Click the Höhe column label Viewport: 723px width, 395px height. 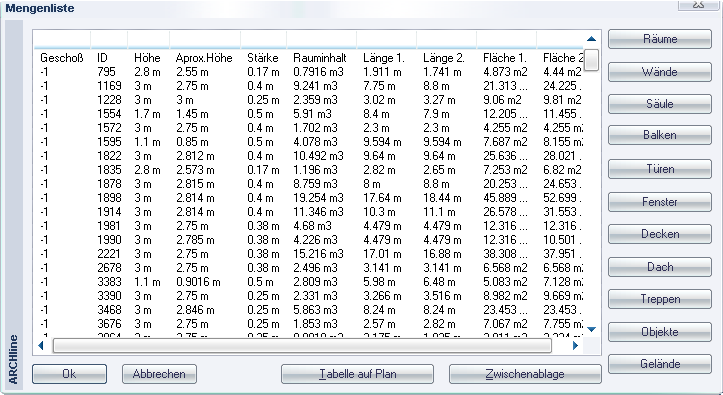point(147,58)
